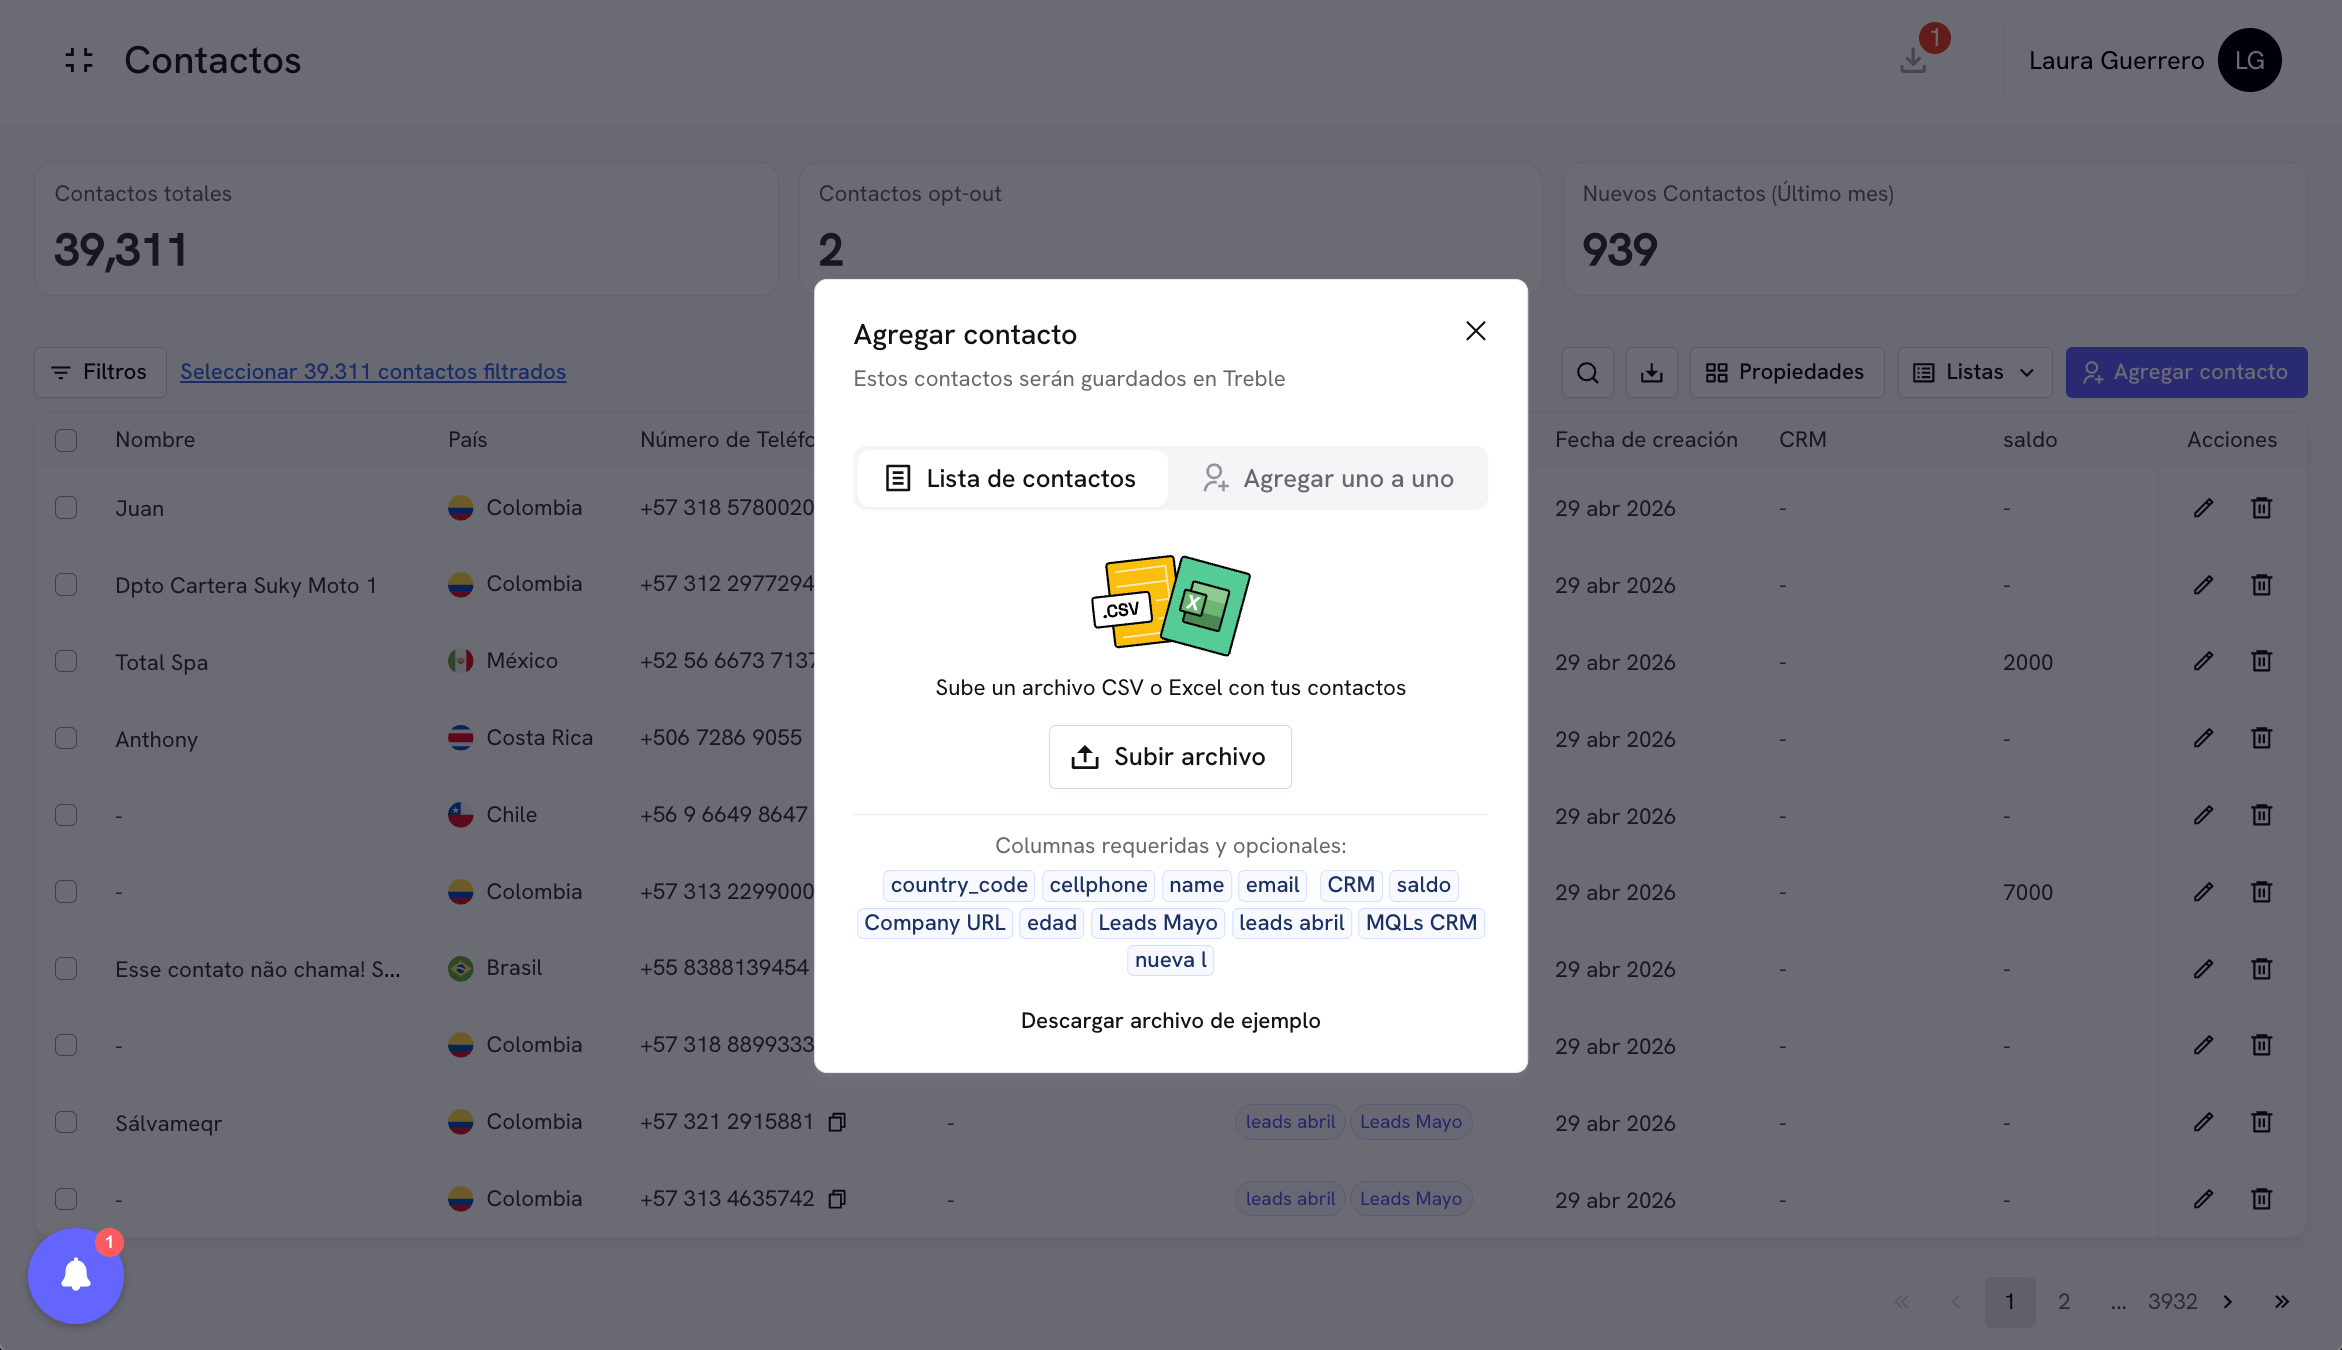Delete the Anthony contact
The height and width of the screenshot is (1350, 2342).
[2261, 738]
